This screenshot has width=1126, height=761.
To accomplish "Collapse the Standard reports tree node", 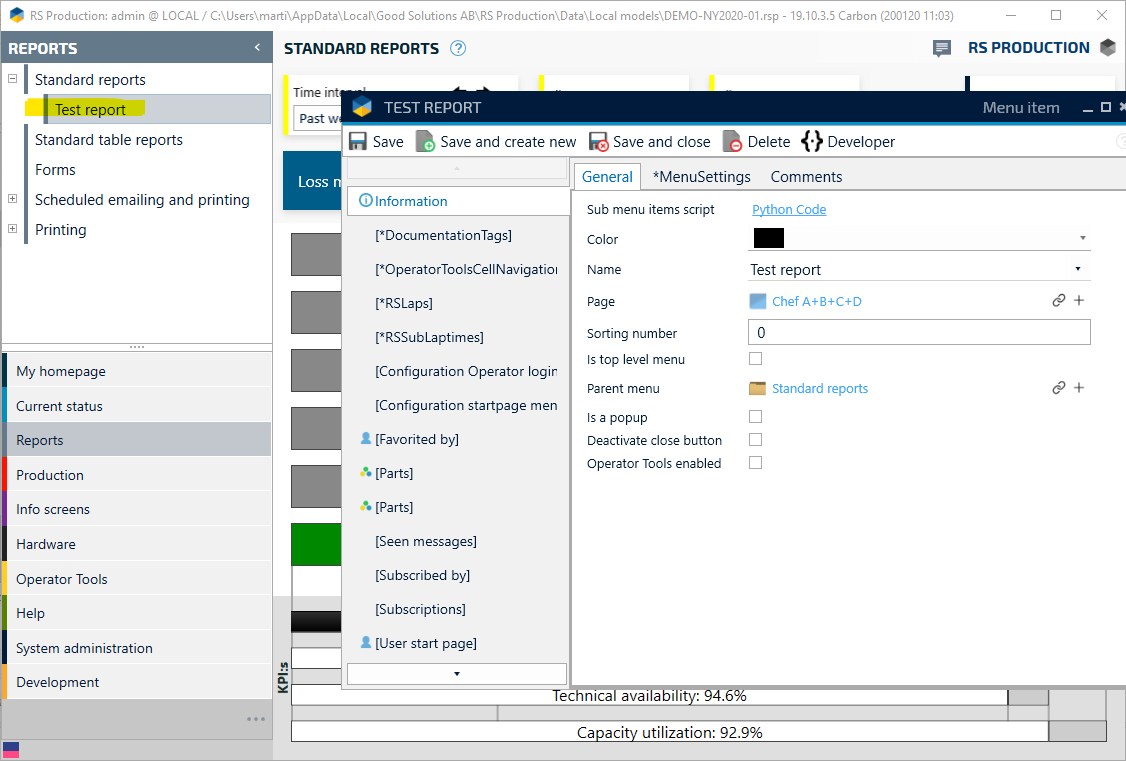I will click(x=13, y=79).
